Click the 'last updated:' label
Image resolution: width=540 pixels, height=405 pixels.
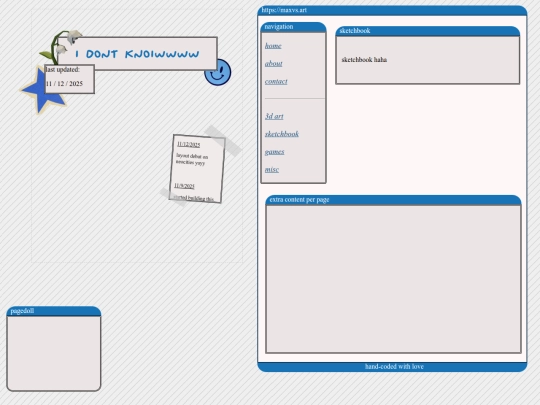[x=63, y=70]
